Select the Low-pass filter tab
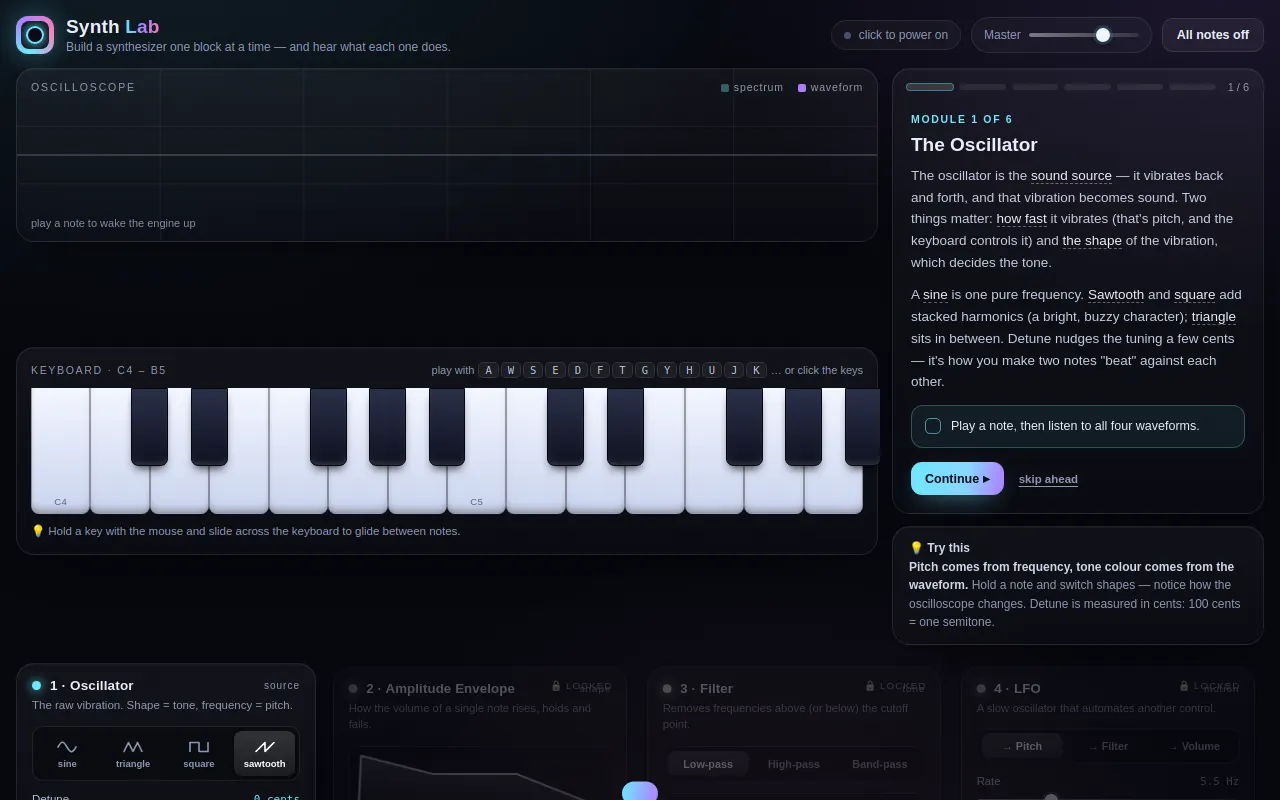Screen dimensions: 1280x800 click(x=708, y=764)
